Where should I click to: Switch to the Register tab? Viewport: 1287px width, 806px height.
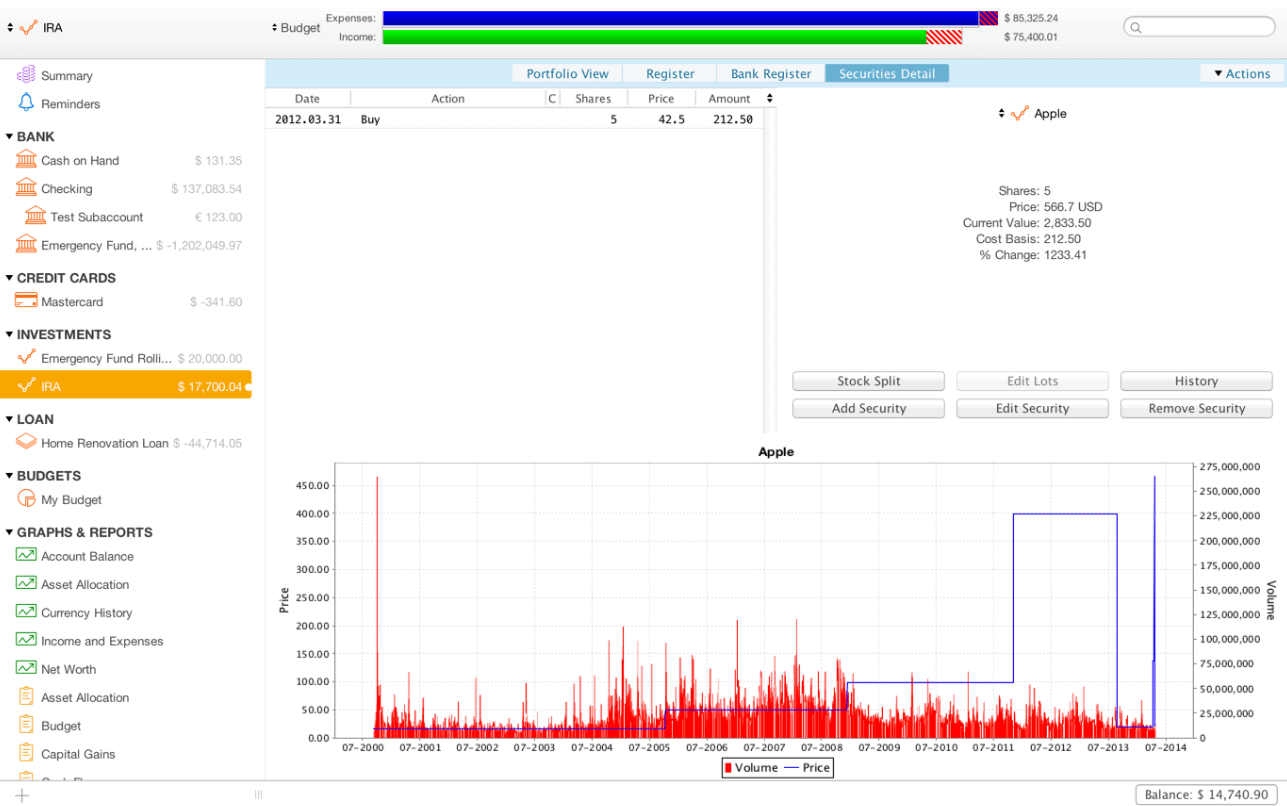point(670,73)
